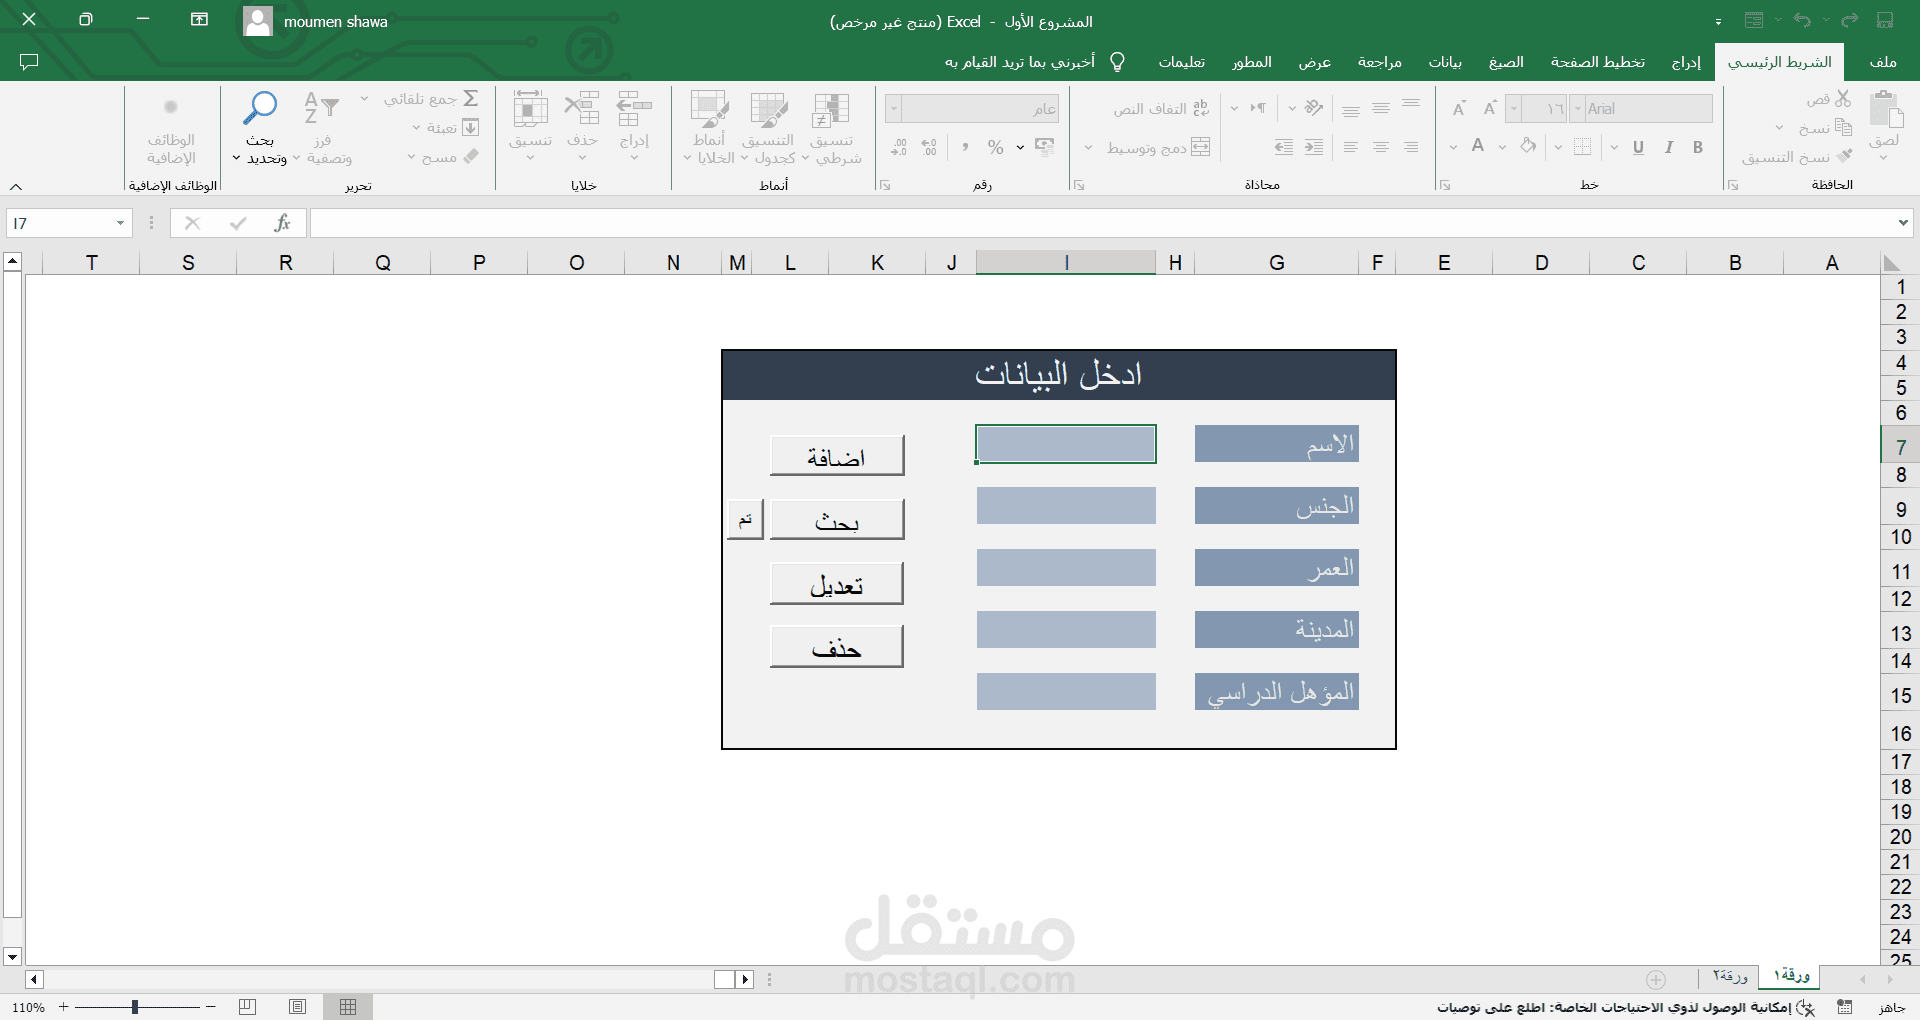
Task: Switch to Page Layout view in status bar
Action: [x=298, y=1007]
